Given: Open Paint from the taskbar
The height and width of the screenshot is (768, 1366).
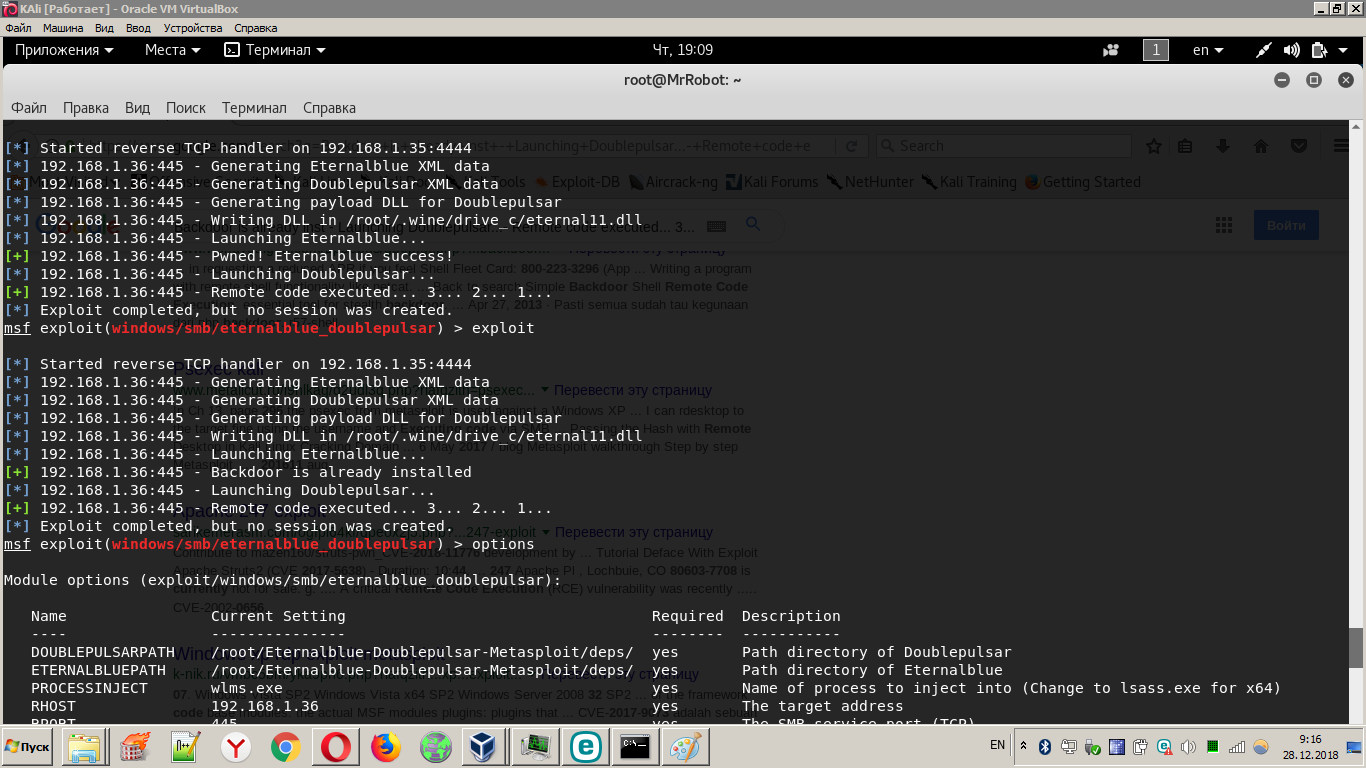Looking at the screenshot, I should [x=685, y=747].
